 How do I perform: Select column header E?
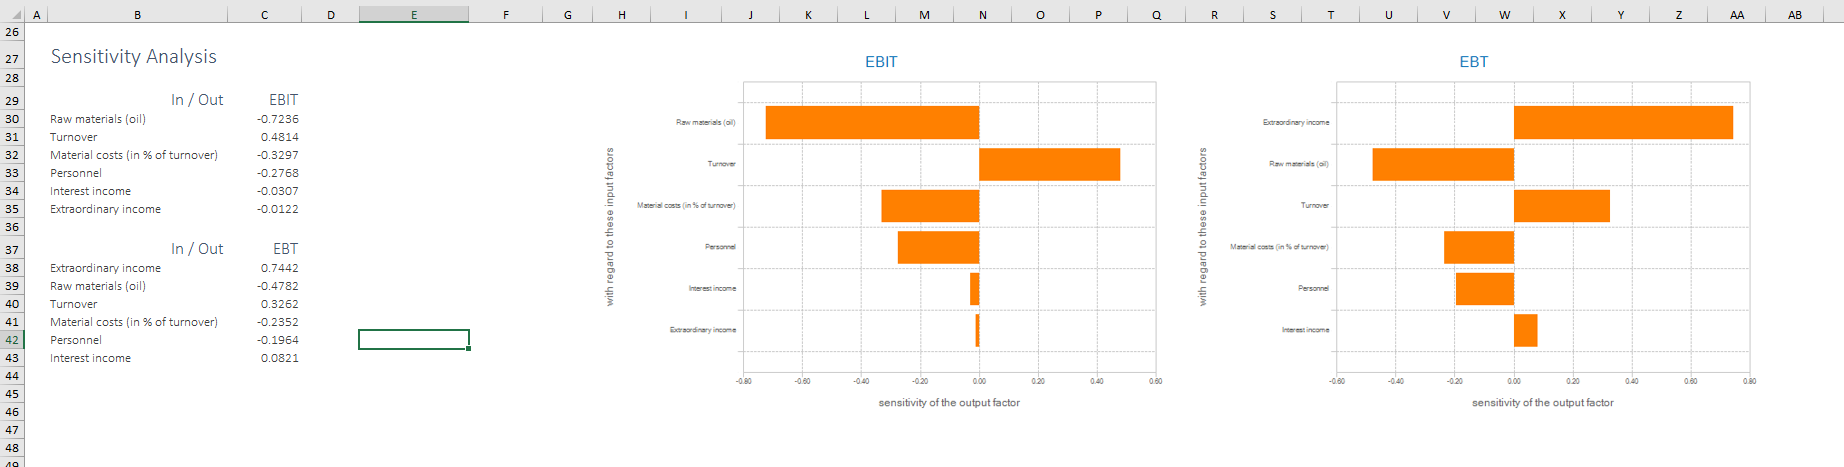point(414,14)
